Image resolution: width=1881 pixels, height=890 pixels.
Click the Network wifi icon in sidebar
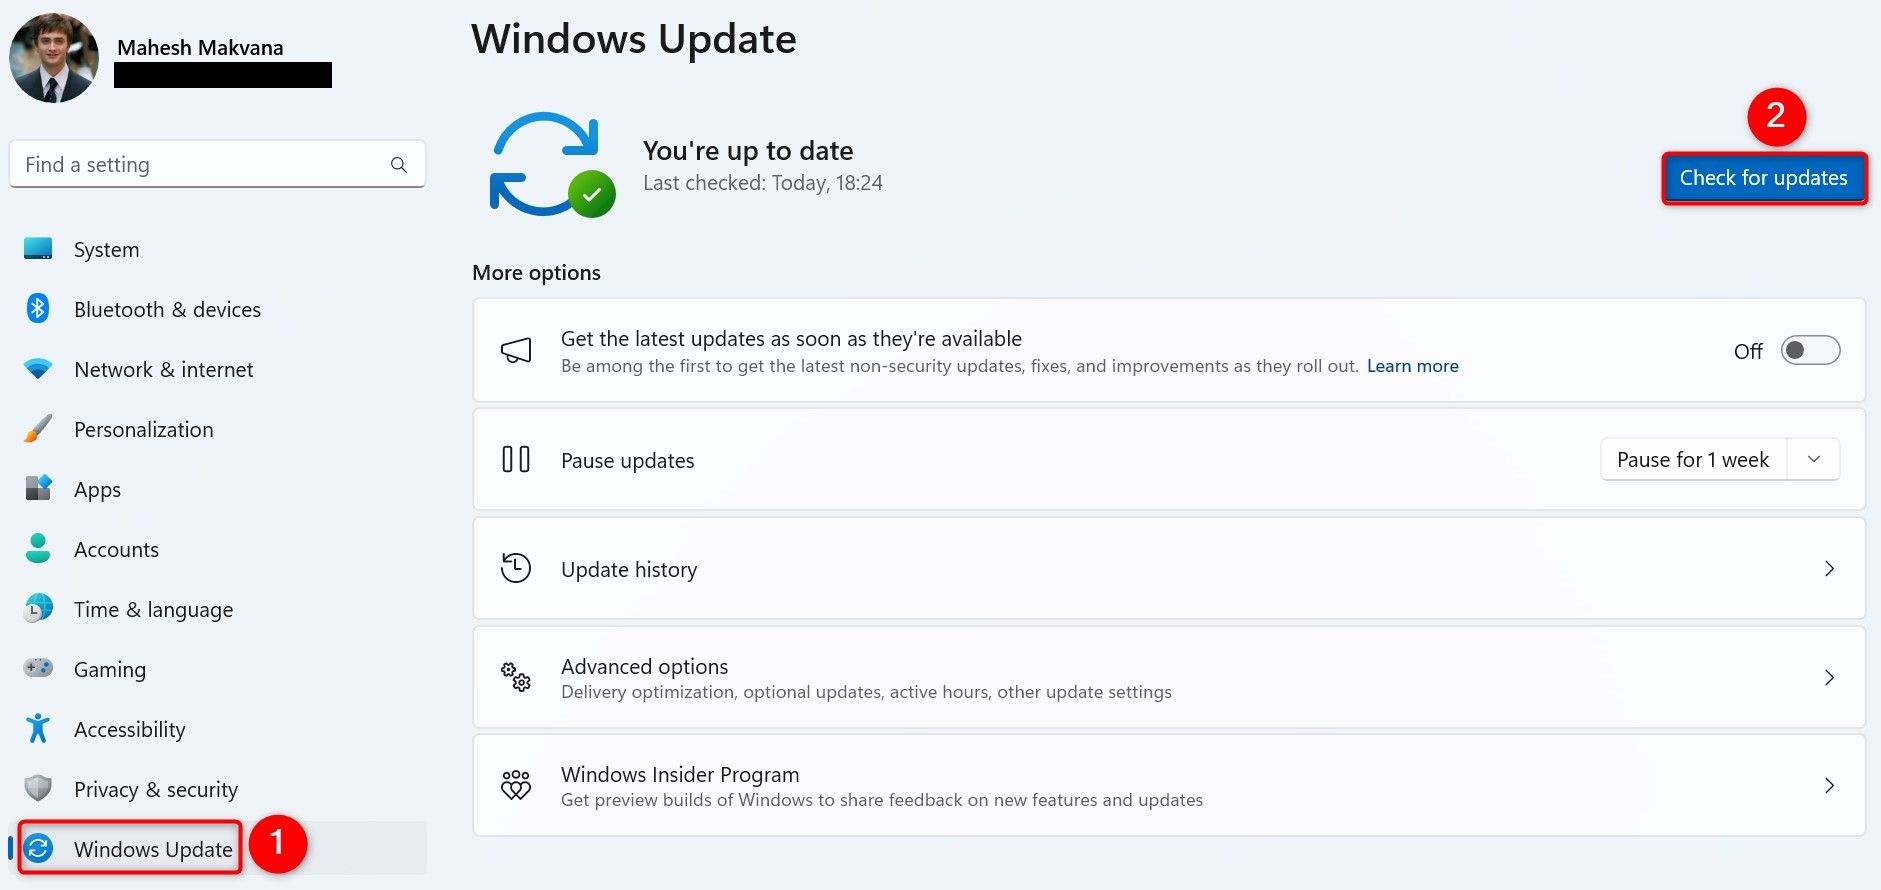pos(38,369)
